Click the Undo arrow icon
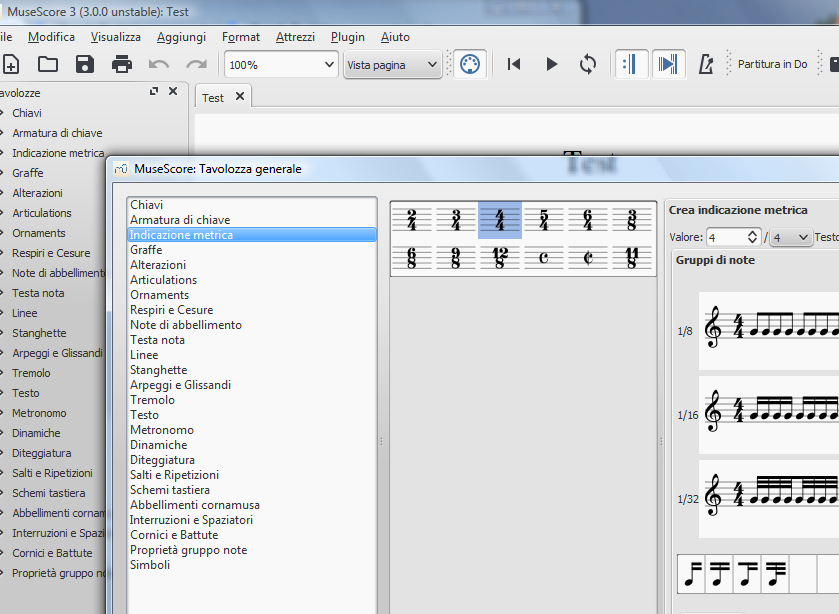This screenshot has width=839, height=614. pos(159,65)
